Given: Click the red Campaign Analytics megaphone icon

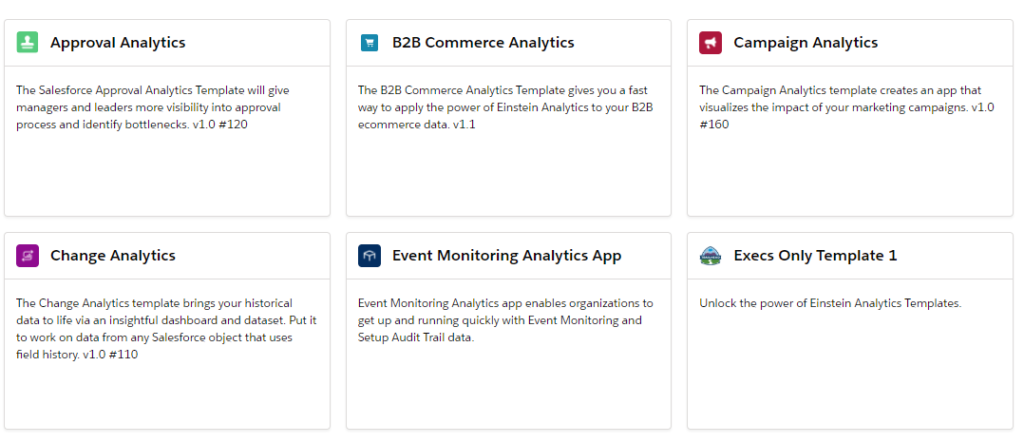Looking at the screenshot, I should point(711,42).
